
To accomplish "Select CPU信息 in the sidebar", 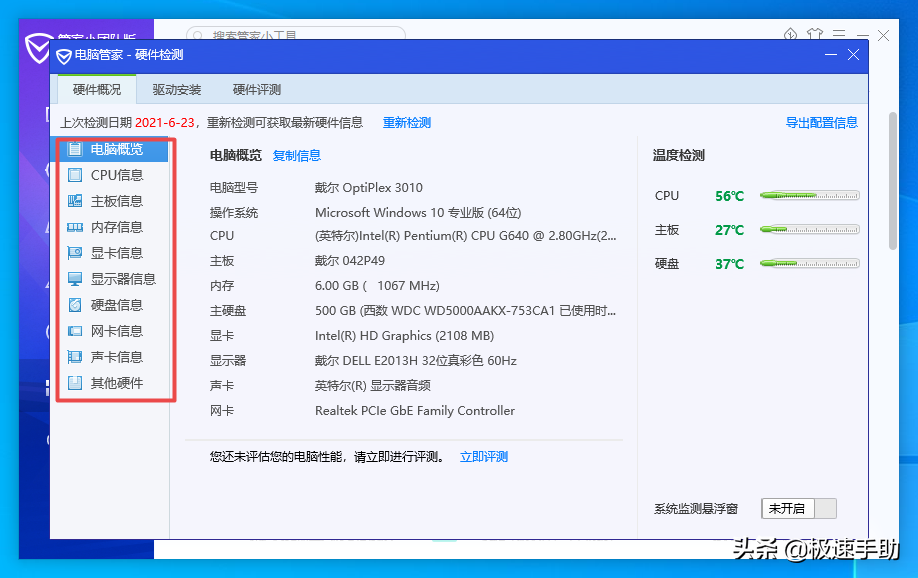I will point(113,174).
